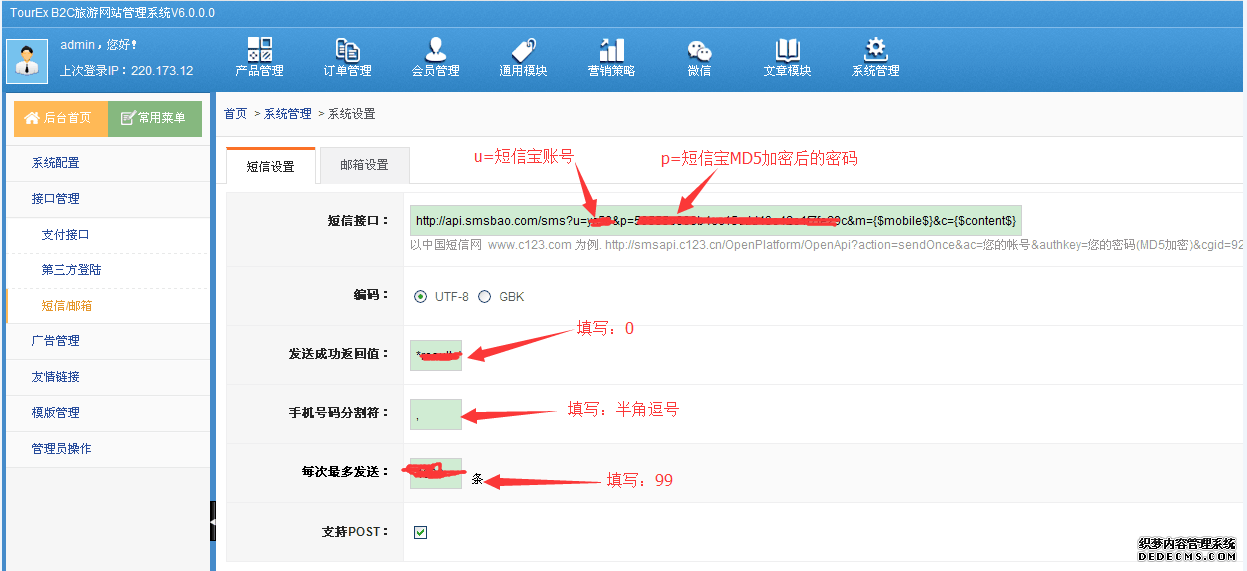Open the 系统管理 gear icon

[x=875, y=50]
